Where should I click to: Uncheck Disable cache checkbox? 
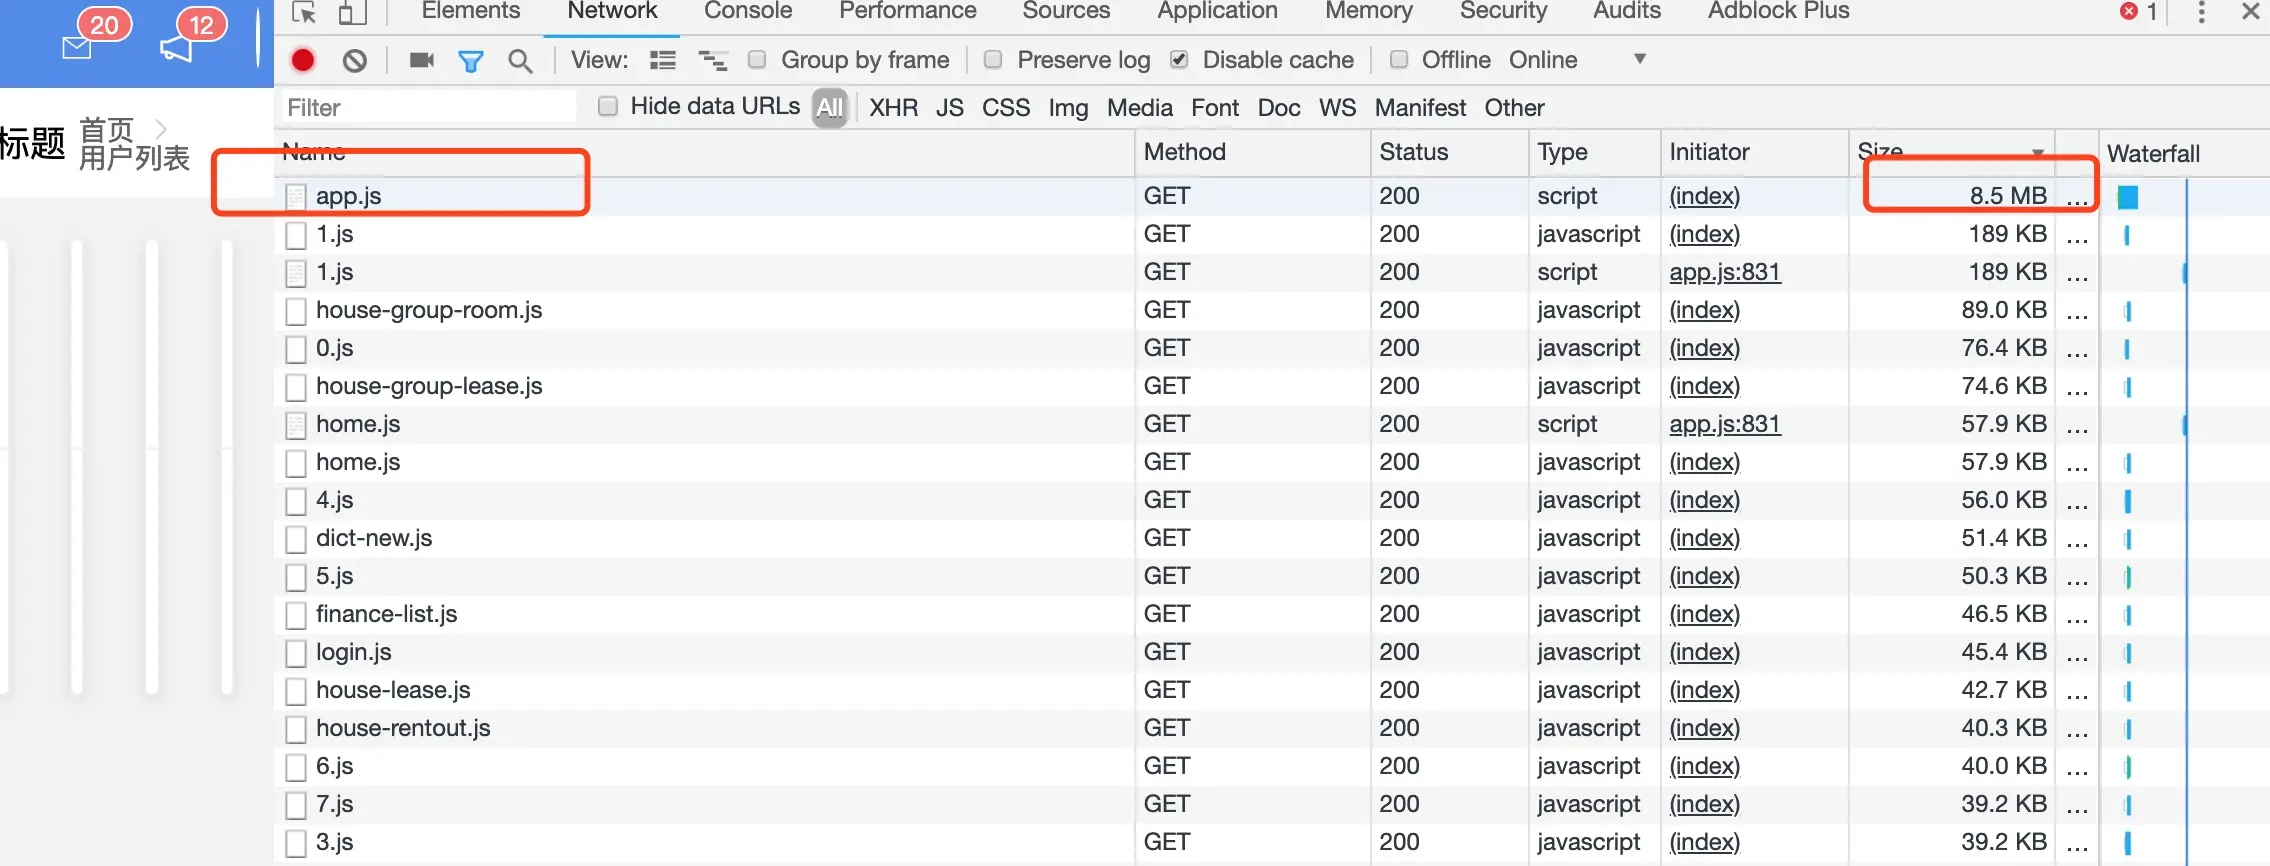(1179, 60)
